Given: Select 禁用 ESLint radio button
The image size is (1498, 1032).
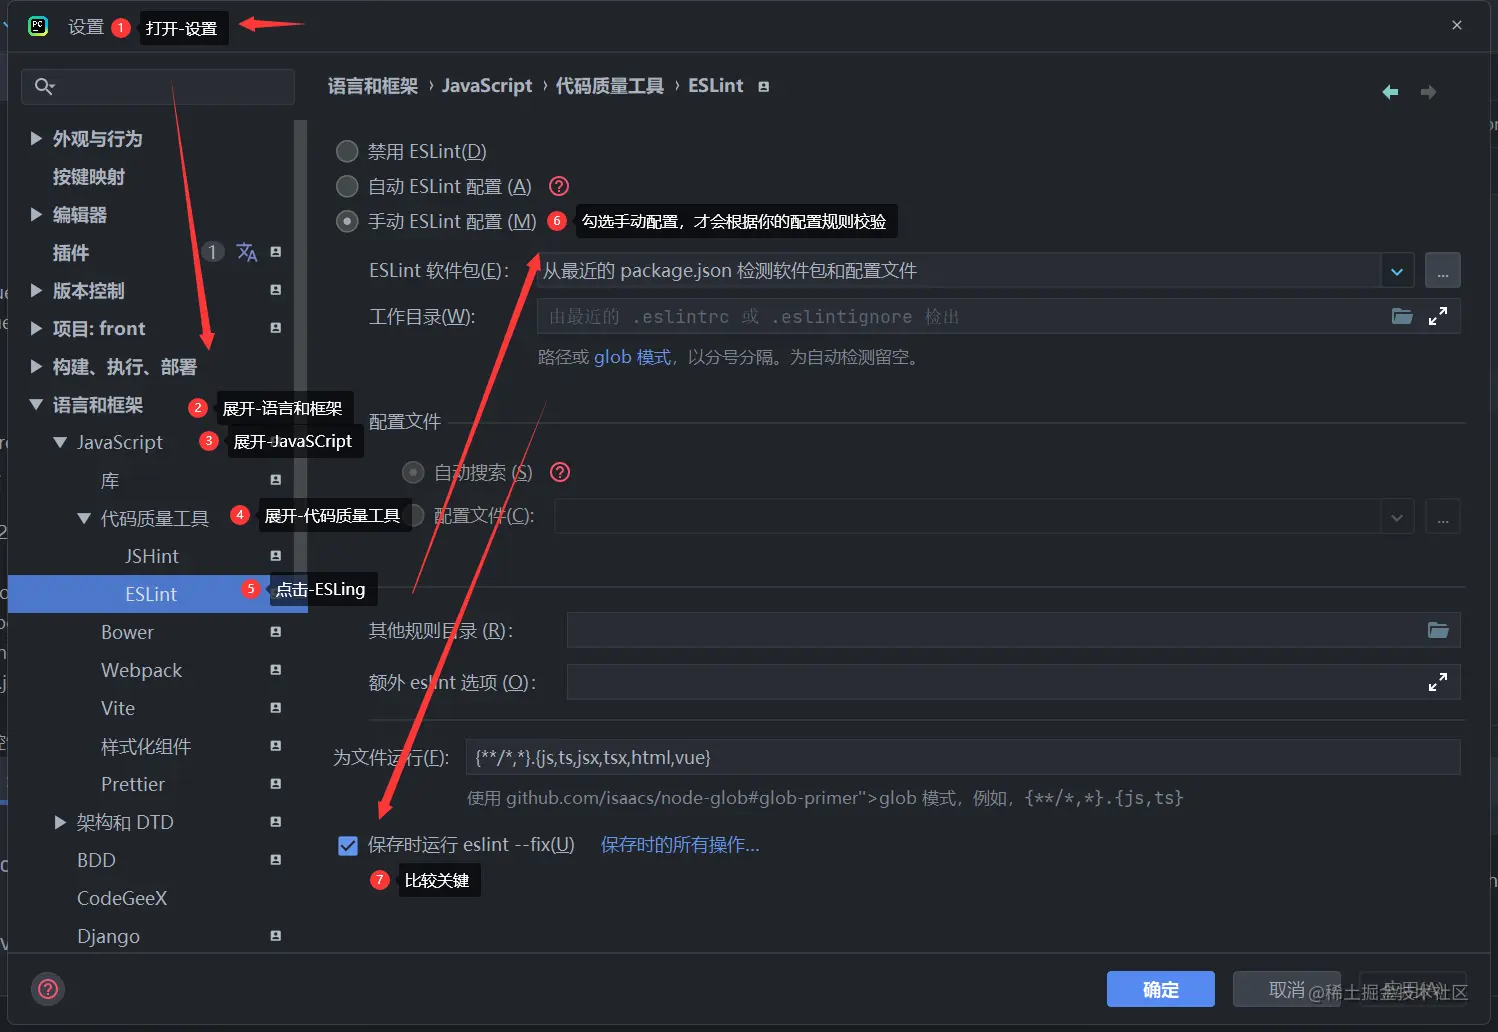Looking at the screenshot, I should pyautogui.click(x=347, y=151).
